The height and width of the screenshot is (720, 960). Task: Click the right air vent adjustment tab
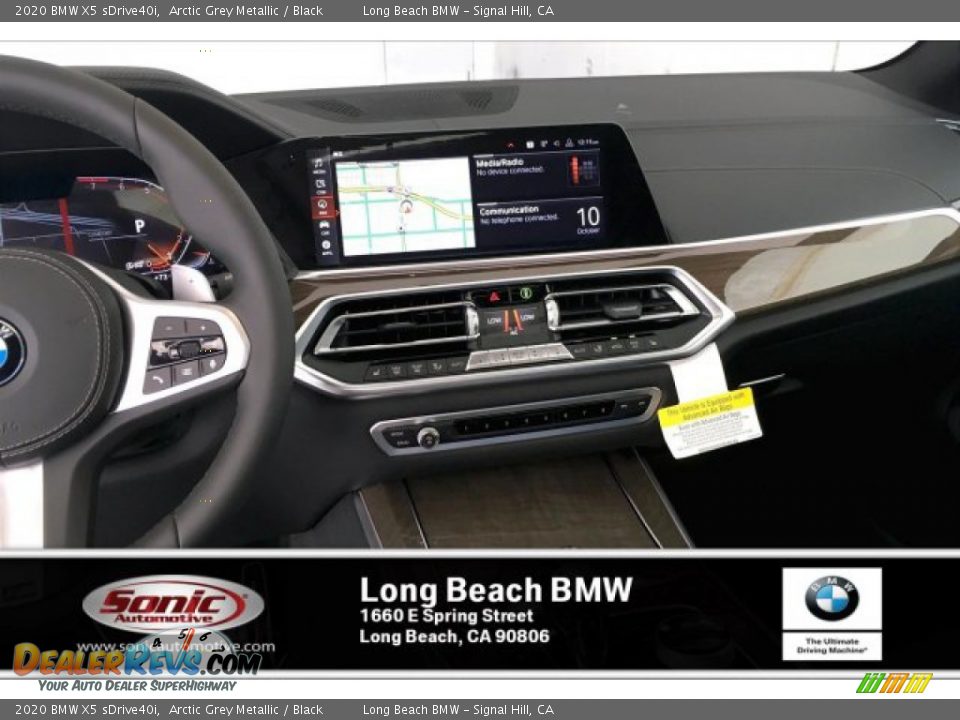tap(622, 310)
